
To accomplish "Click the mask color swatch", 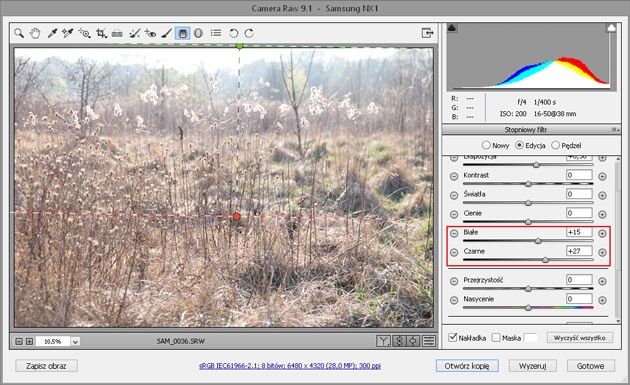I will point(530,338).
